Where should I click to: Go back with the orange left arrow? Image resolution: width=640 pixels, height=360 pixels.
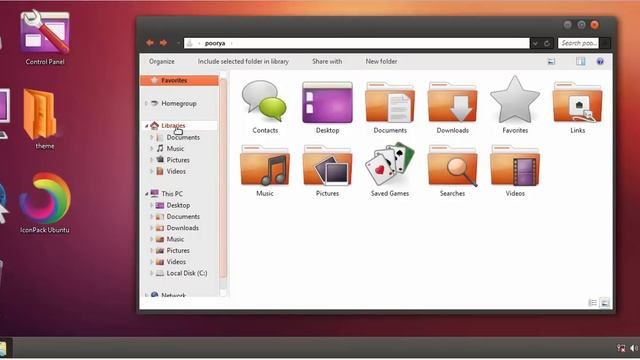pyautogui.click(x=150, y=43)
